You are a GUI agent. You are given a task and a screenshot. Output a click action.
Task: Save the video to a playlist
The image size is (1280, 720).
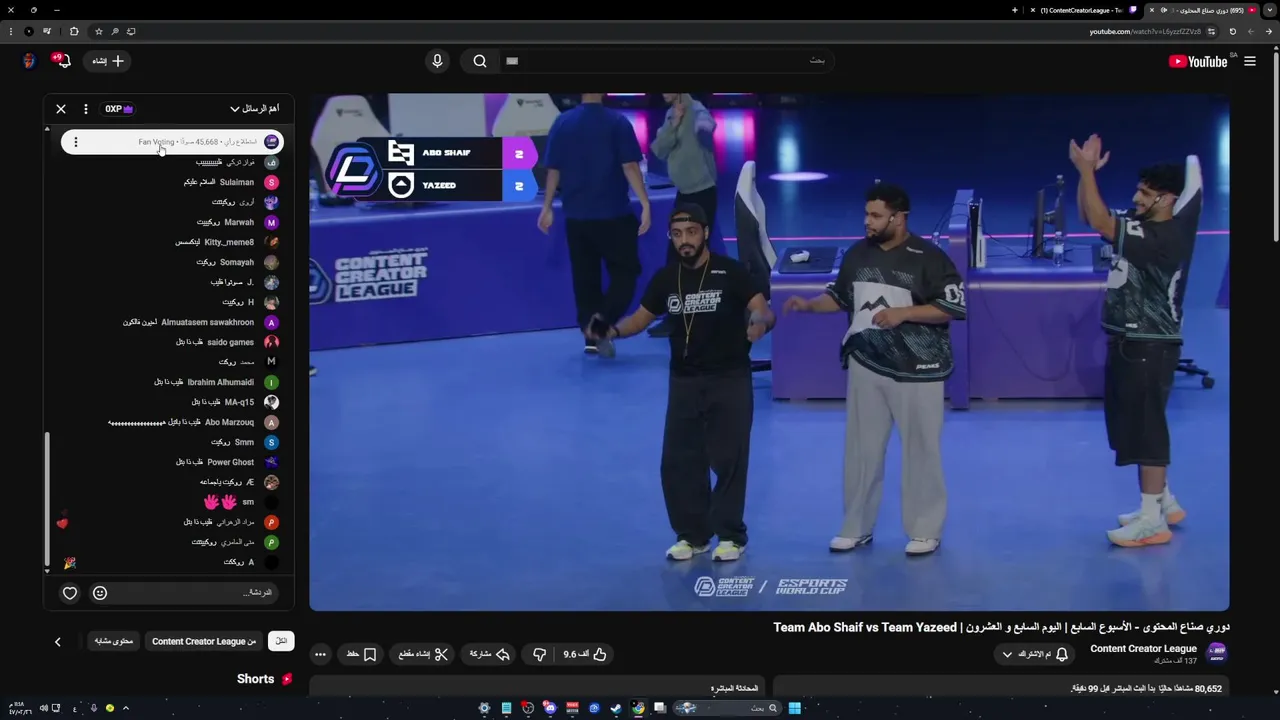361,654
